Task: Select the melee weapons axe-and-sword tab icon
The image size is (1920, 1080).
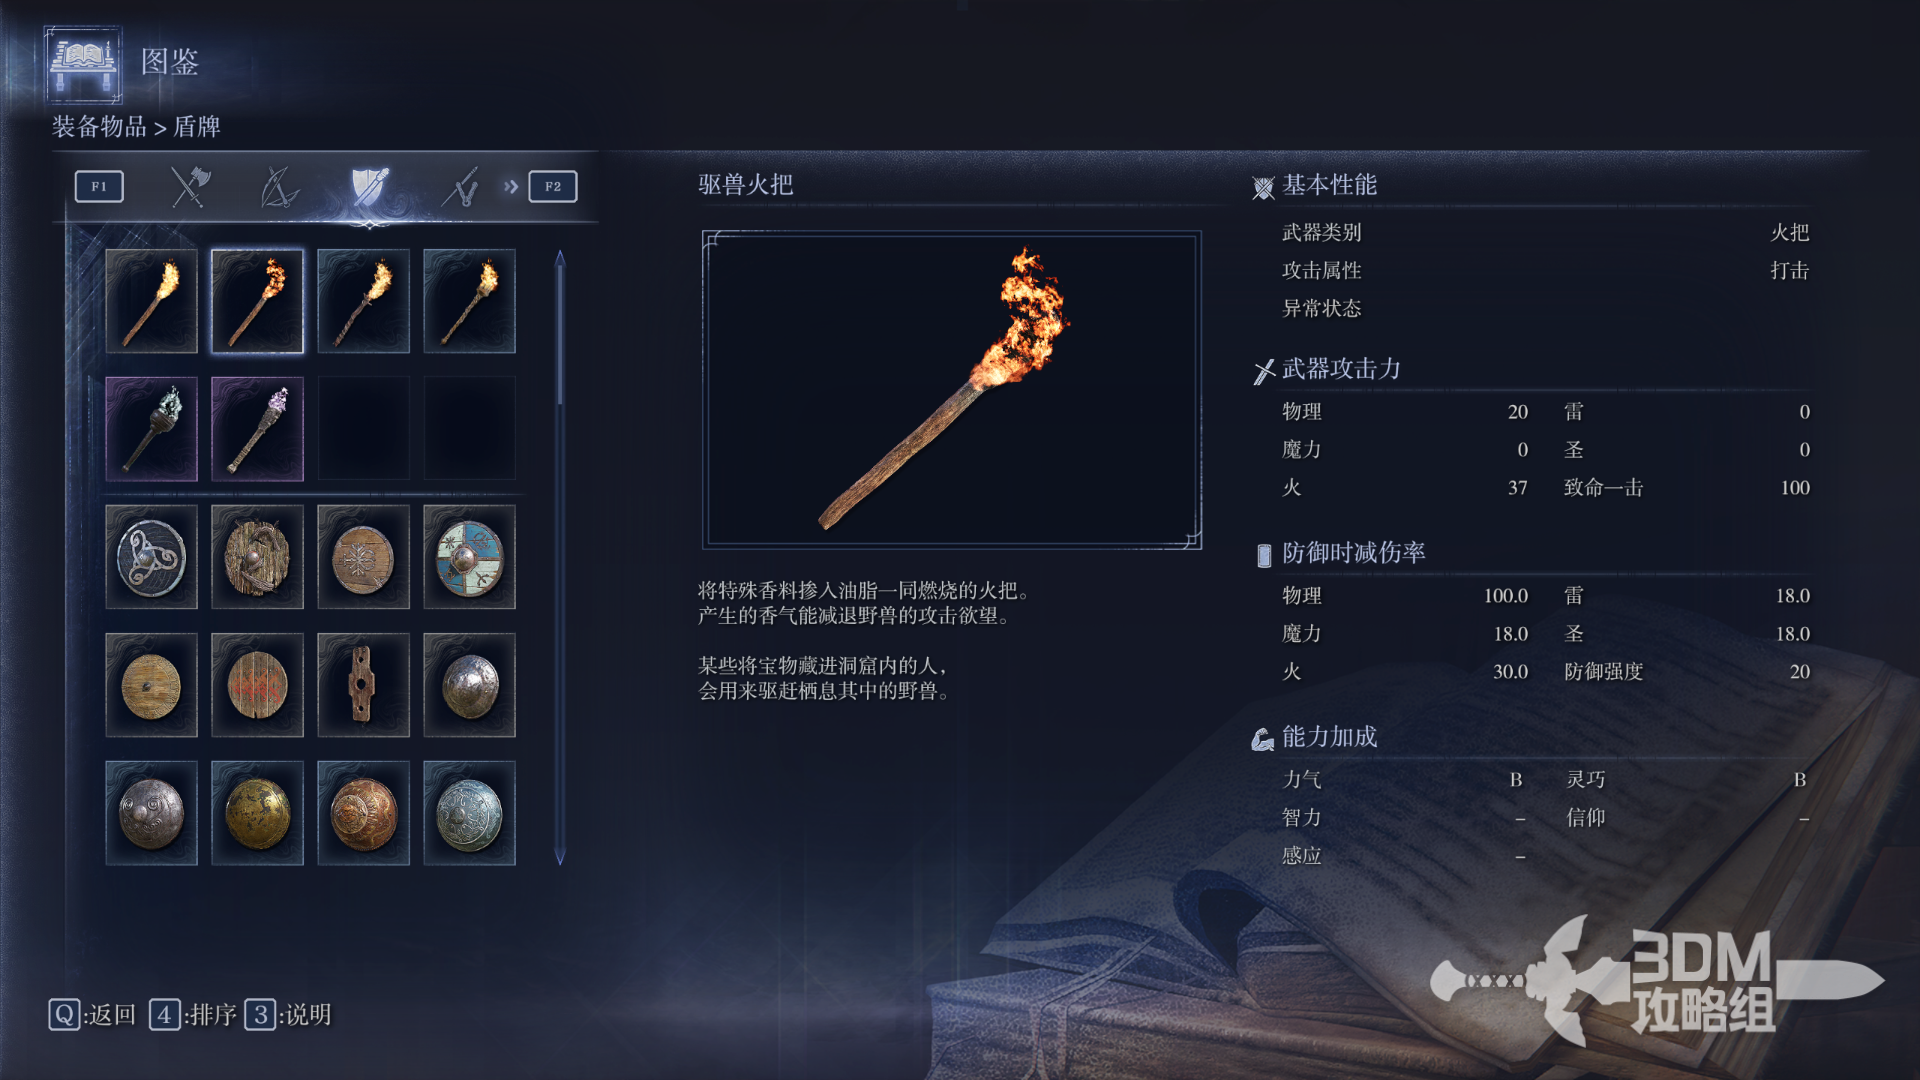Action: point(190,186)
